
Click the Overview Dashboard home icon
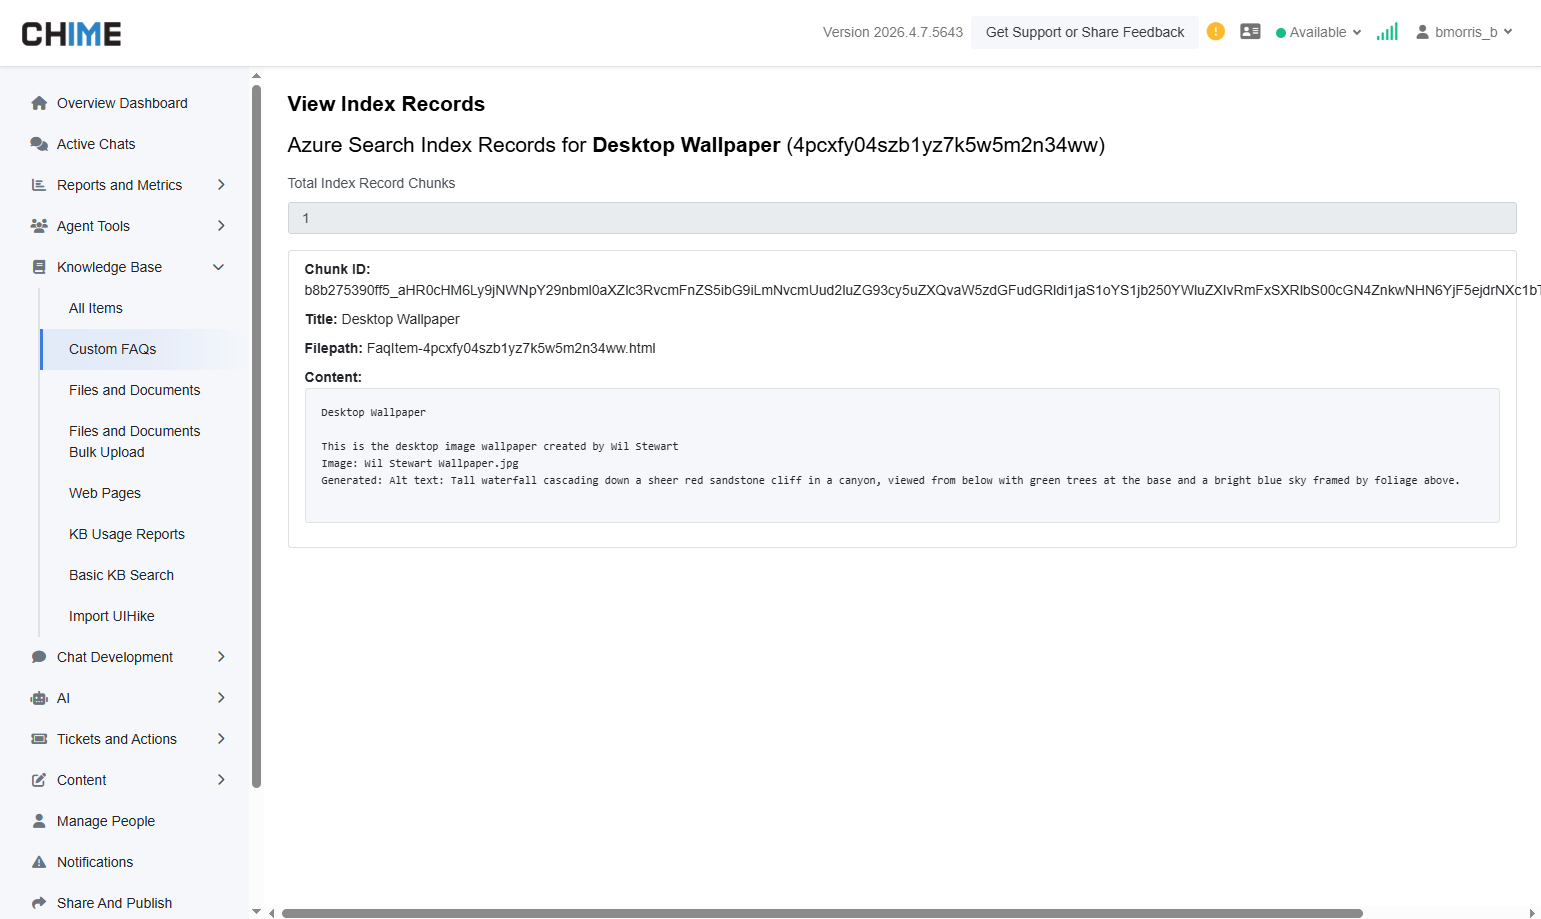point(39,103)
